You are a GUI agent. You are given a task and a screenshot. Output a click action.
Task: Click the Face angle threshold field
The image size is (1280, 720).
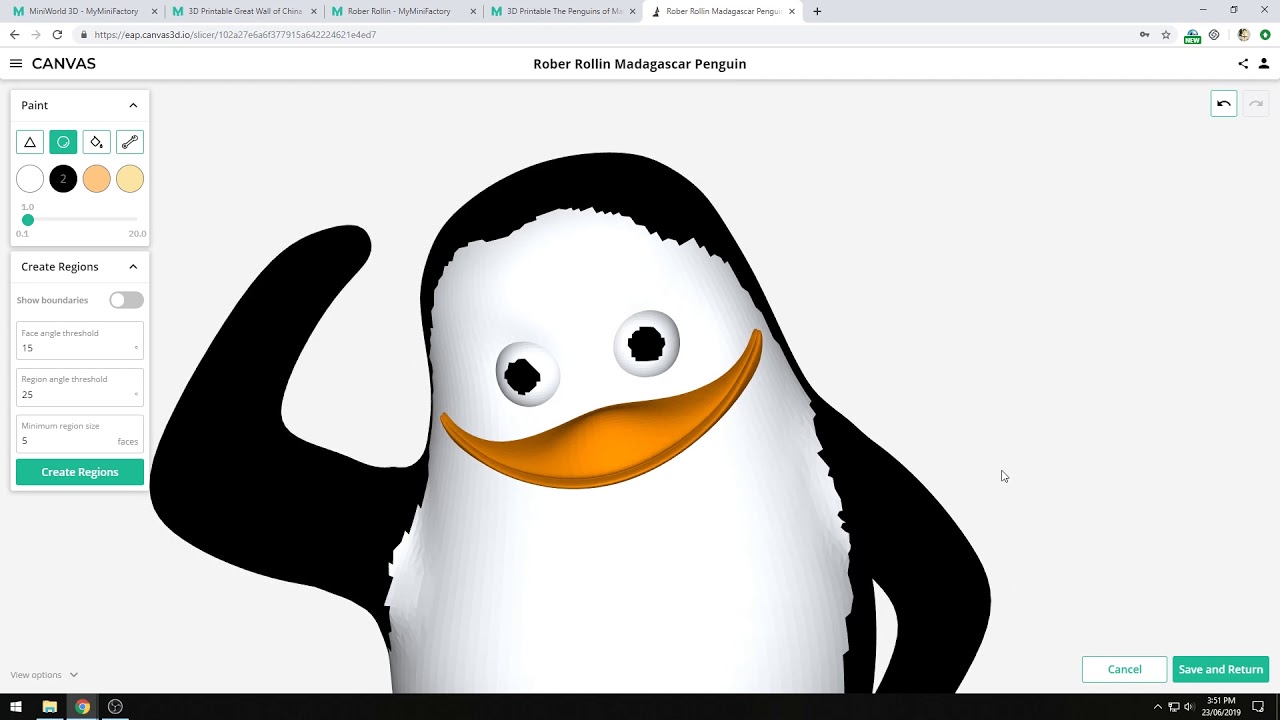click(80, 340)
